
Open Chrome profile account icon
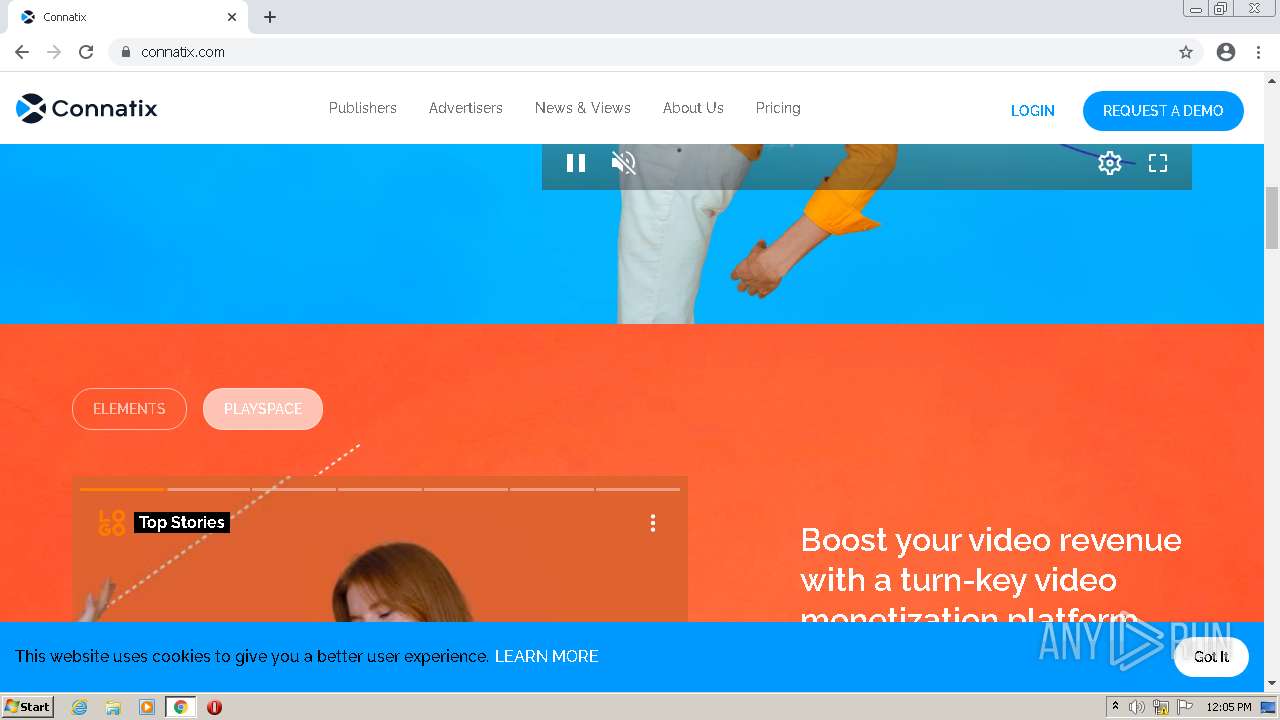1226,52
